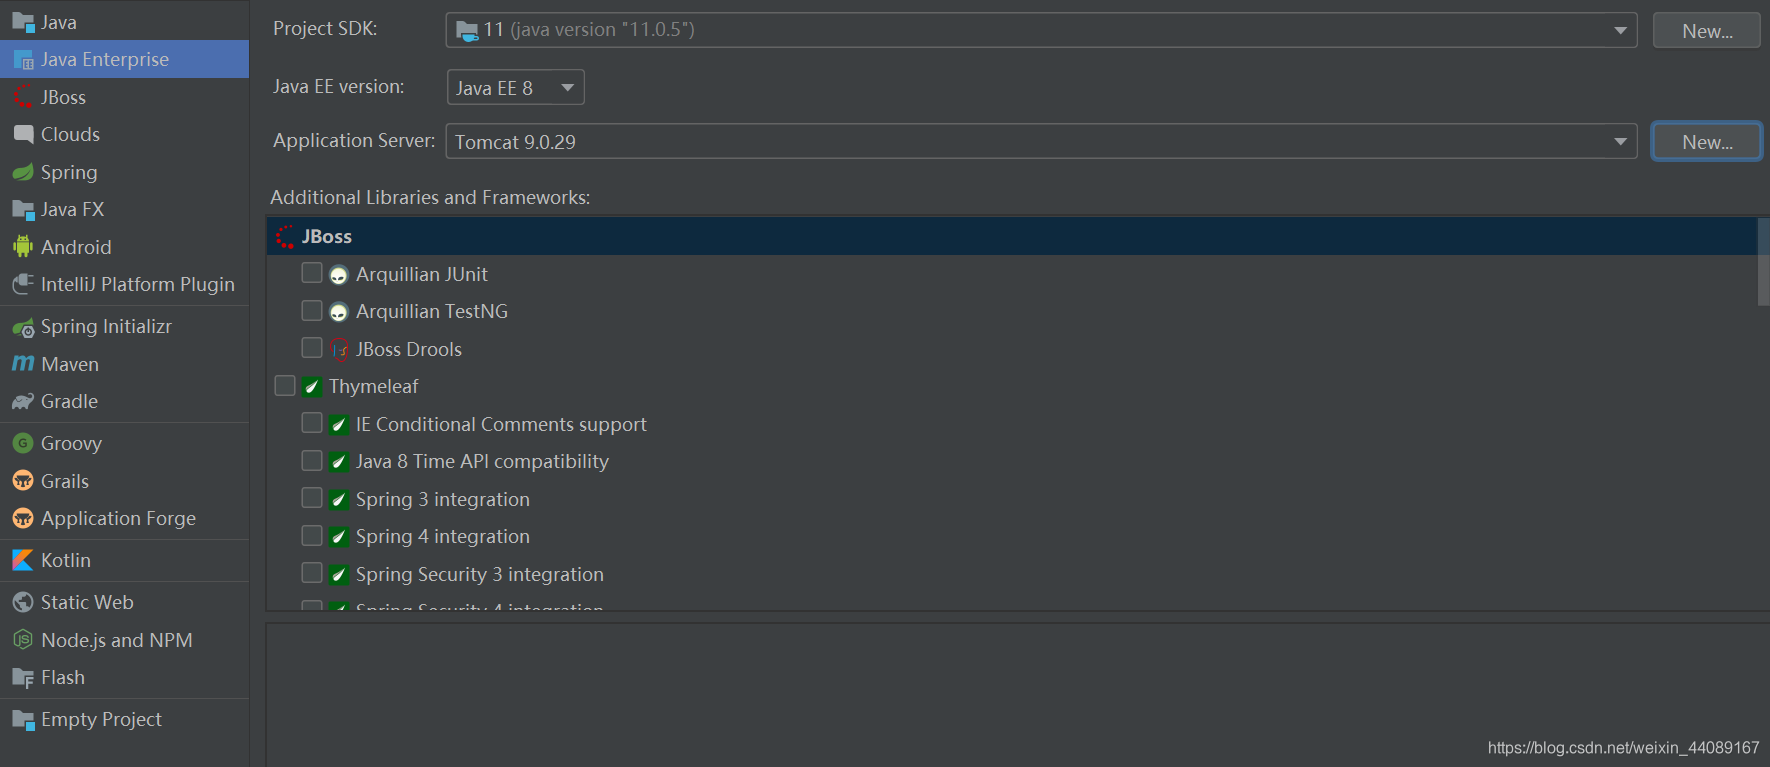Select the Groovy label in sidebar

click(71, 443)
